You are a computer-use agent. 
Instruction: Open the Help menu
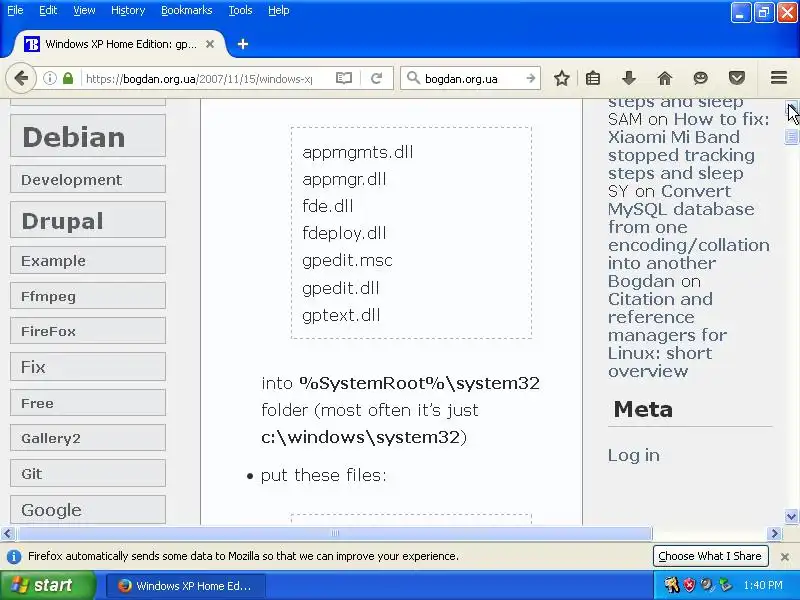click(x=279, y=10)
